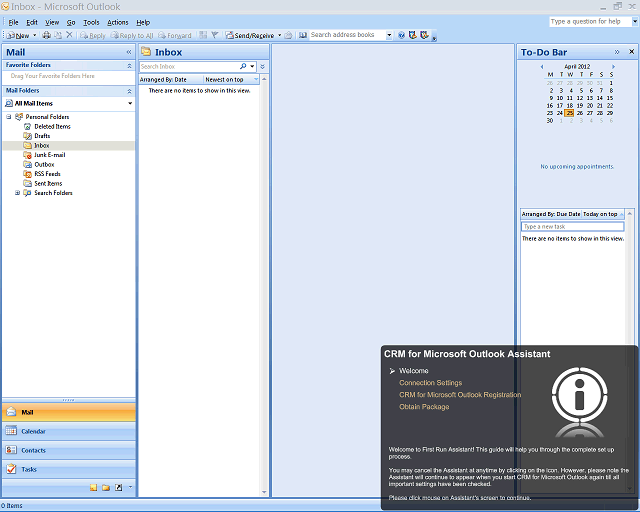Toggle the Newest on top sort order
Viewport: 640px width, 512px height.
(x=231, y=80)
